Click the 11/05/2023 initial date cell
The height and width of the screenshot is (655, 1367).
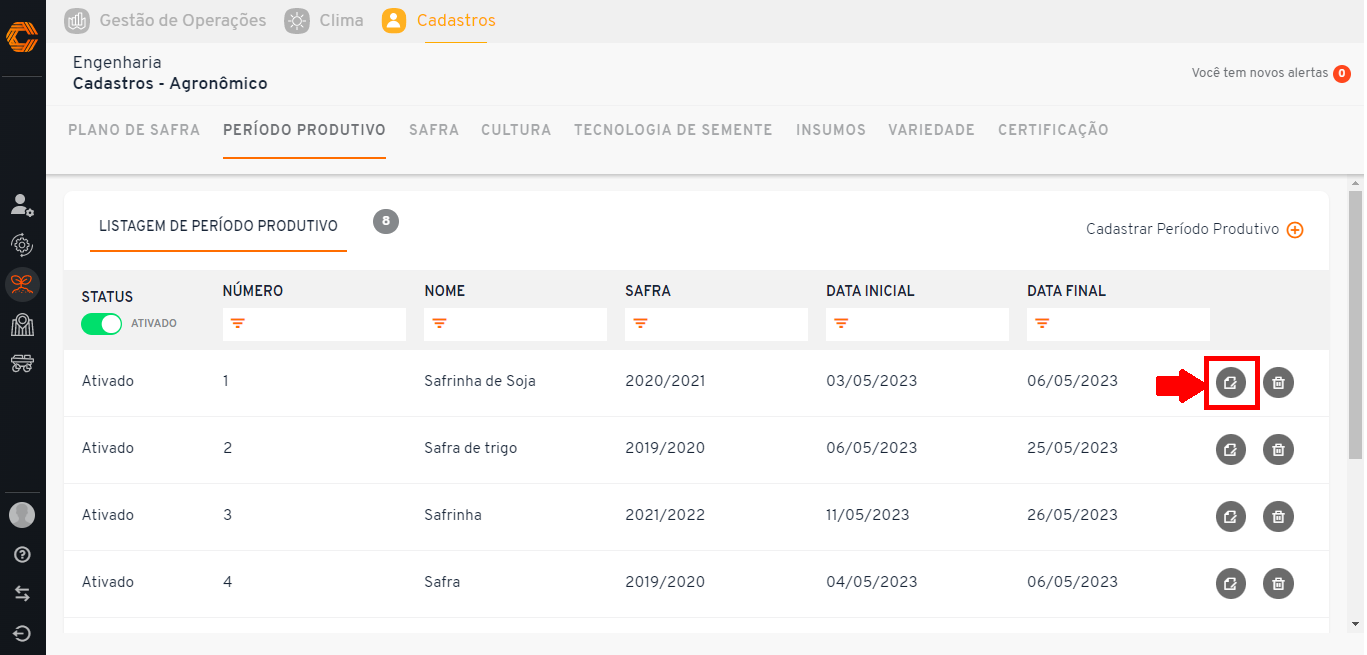click(868, 515)
